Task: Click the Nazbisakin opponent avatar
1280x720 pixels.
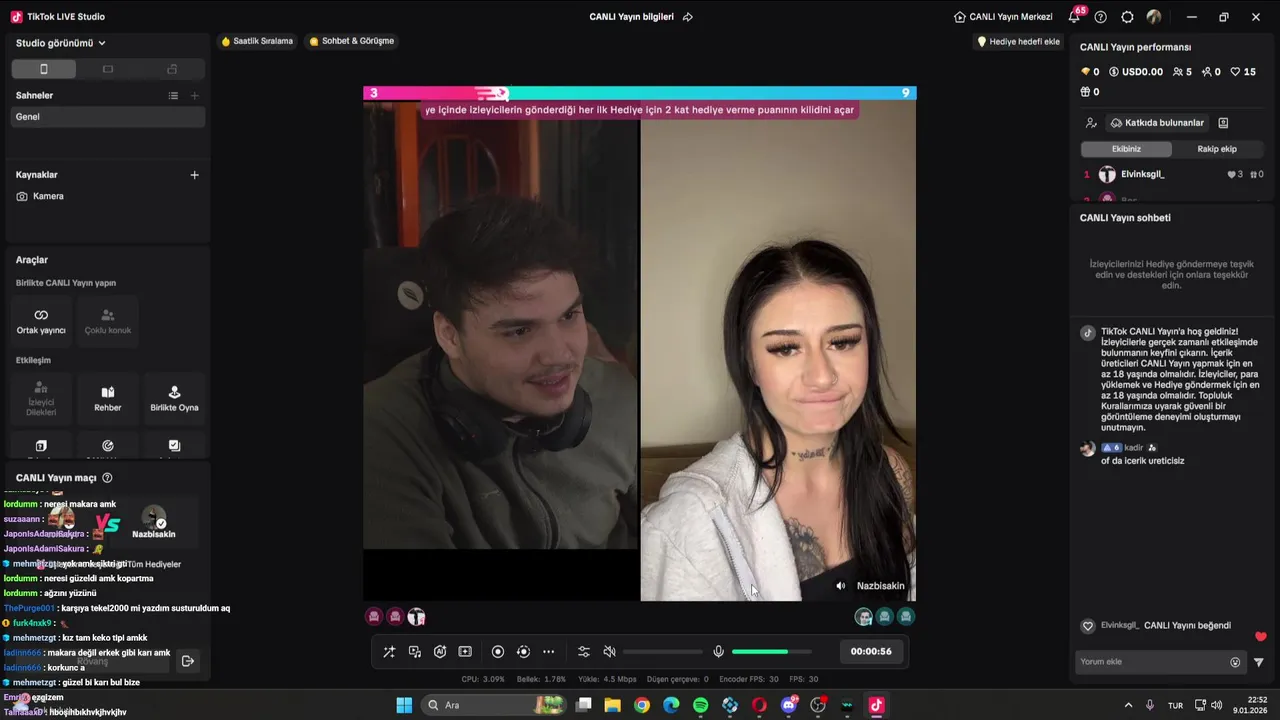Action: coord(154,517)
